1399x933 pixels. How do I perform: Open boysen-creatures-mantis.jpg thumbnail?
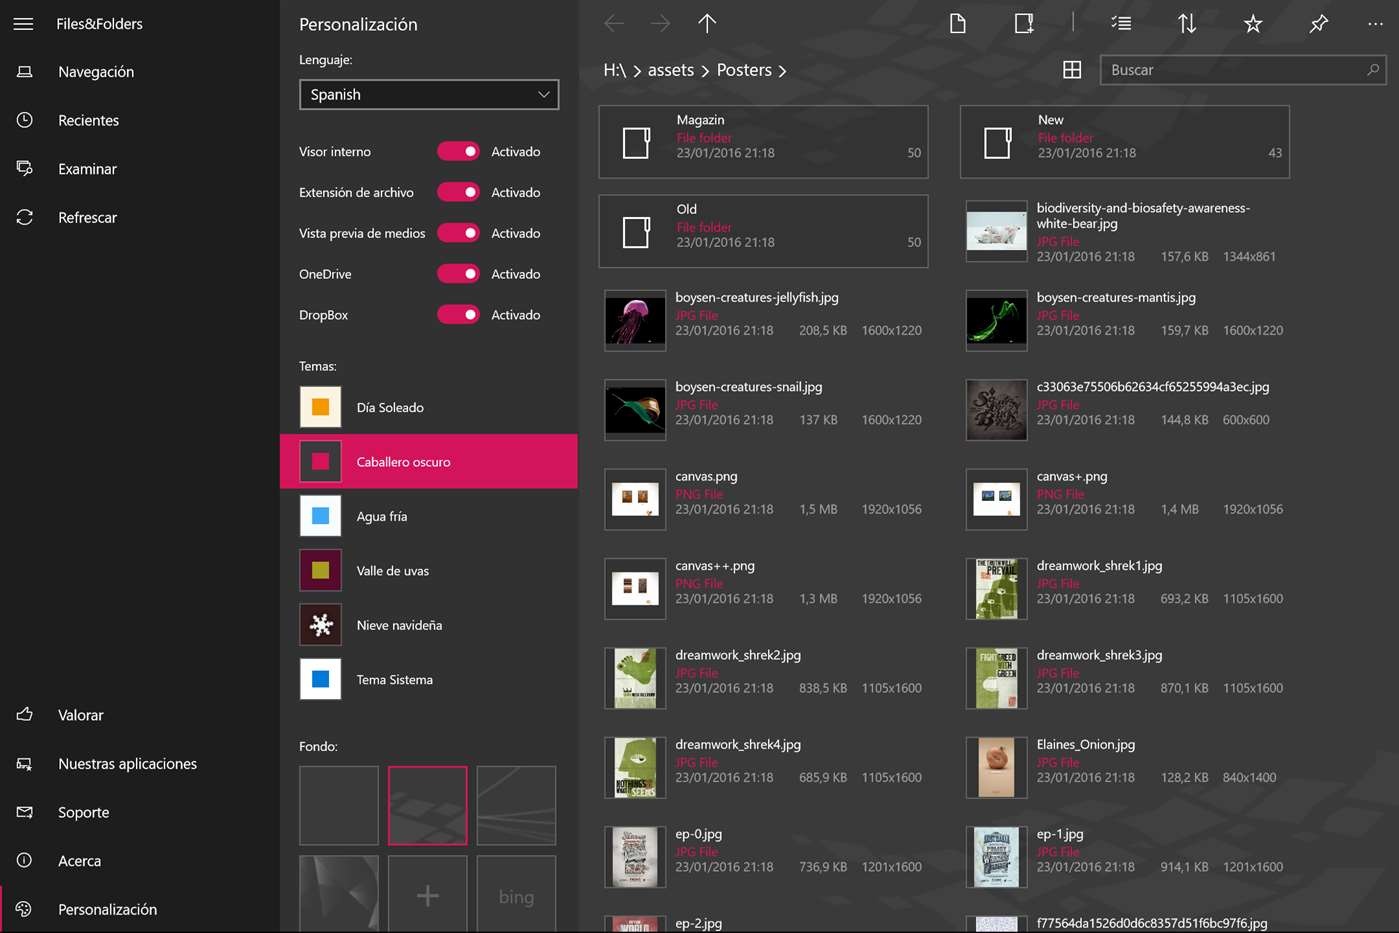pyautogui.click(x=997, y=321)
